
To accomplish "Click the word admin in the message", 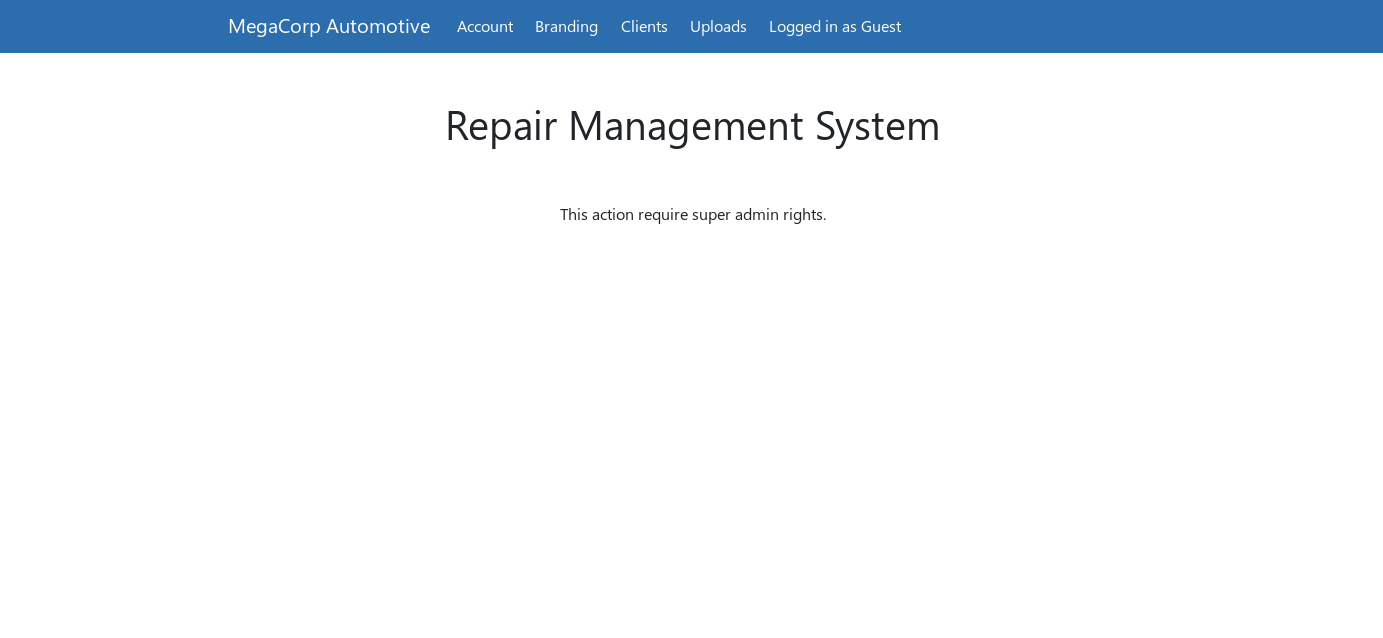I will (756, 214).
